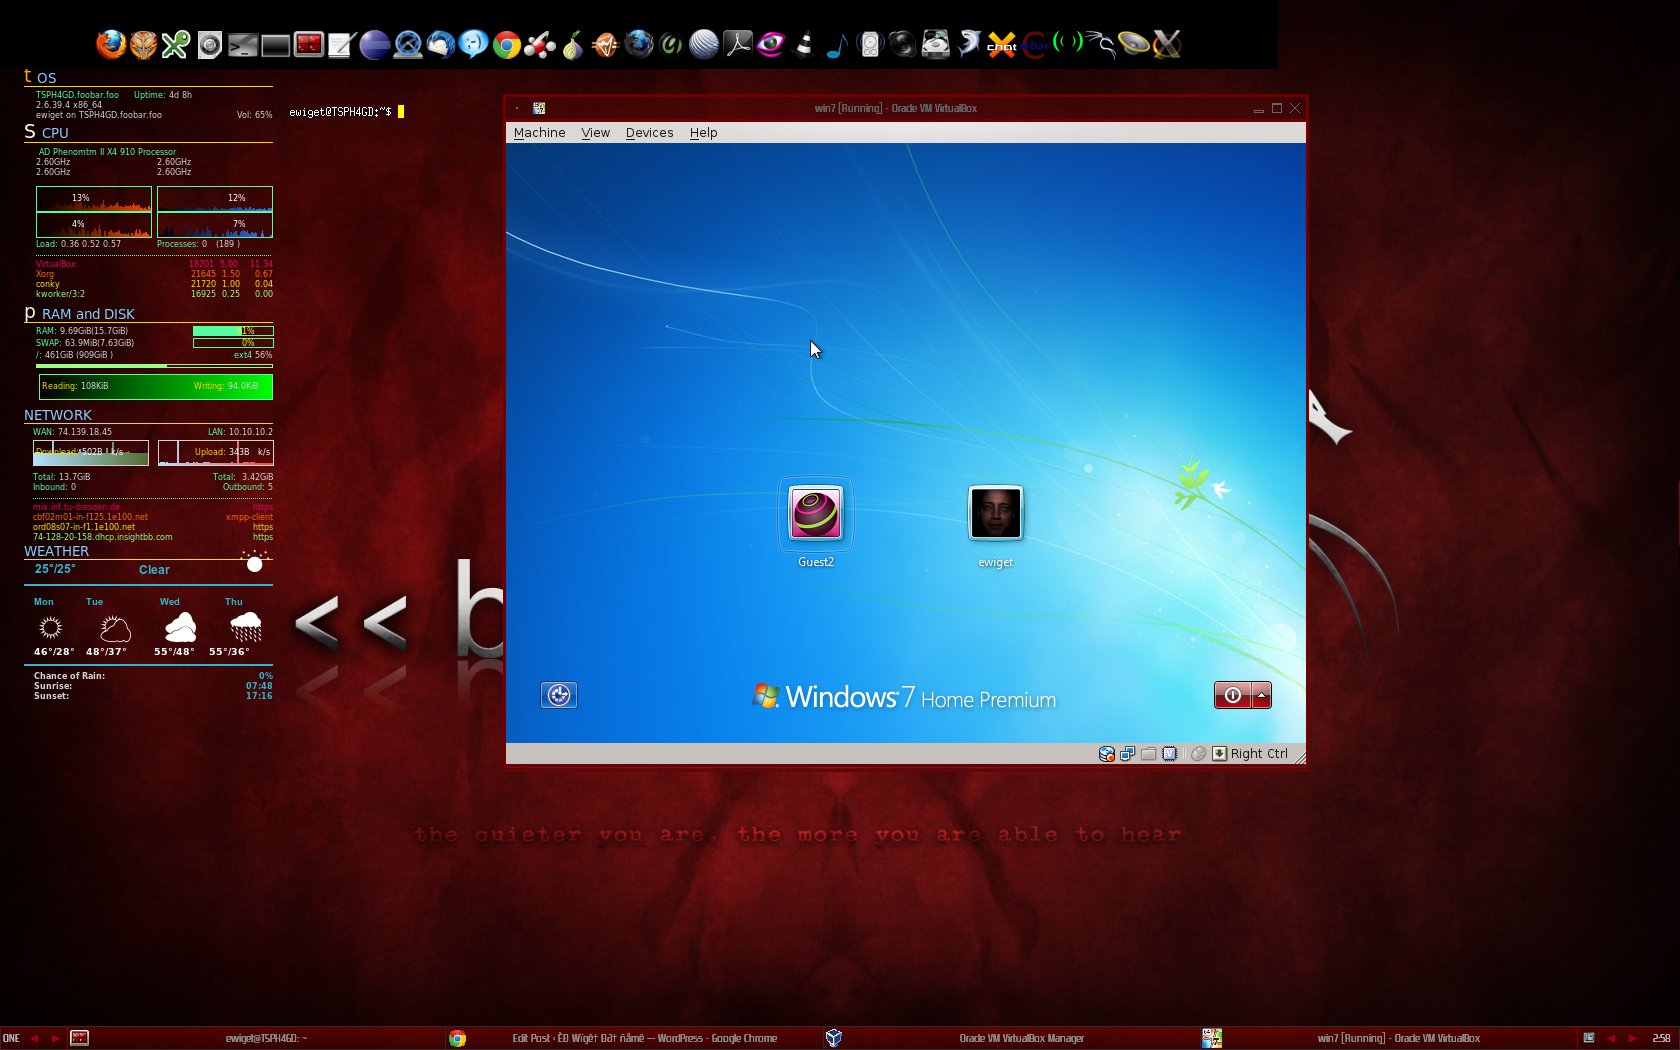Screen dimensions: 1680x1050
Task: Open the View menu in VirtualBox
Action: click(595, 132)
